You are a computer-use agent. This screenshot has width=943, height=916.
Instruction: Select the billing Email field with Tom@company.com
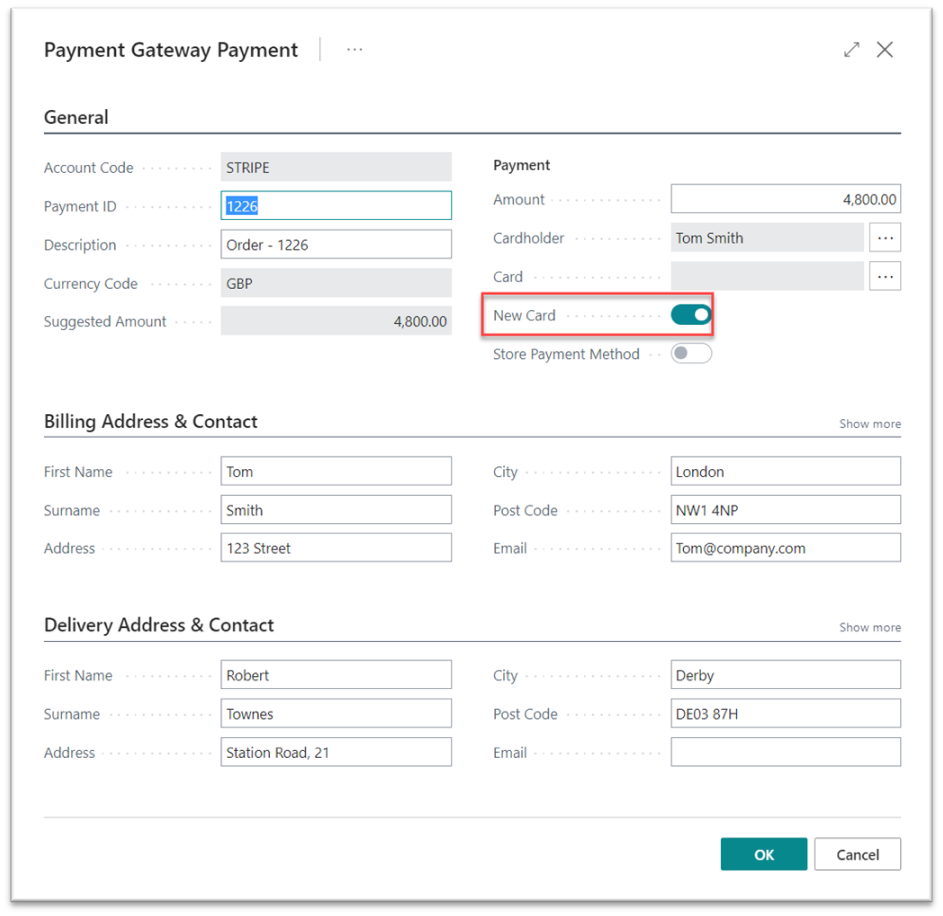pyautogui.click(x=785, y=547)
